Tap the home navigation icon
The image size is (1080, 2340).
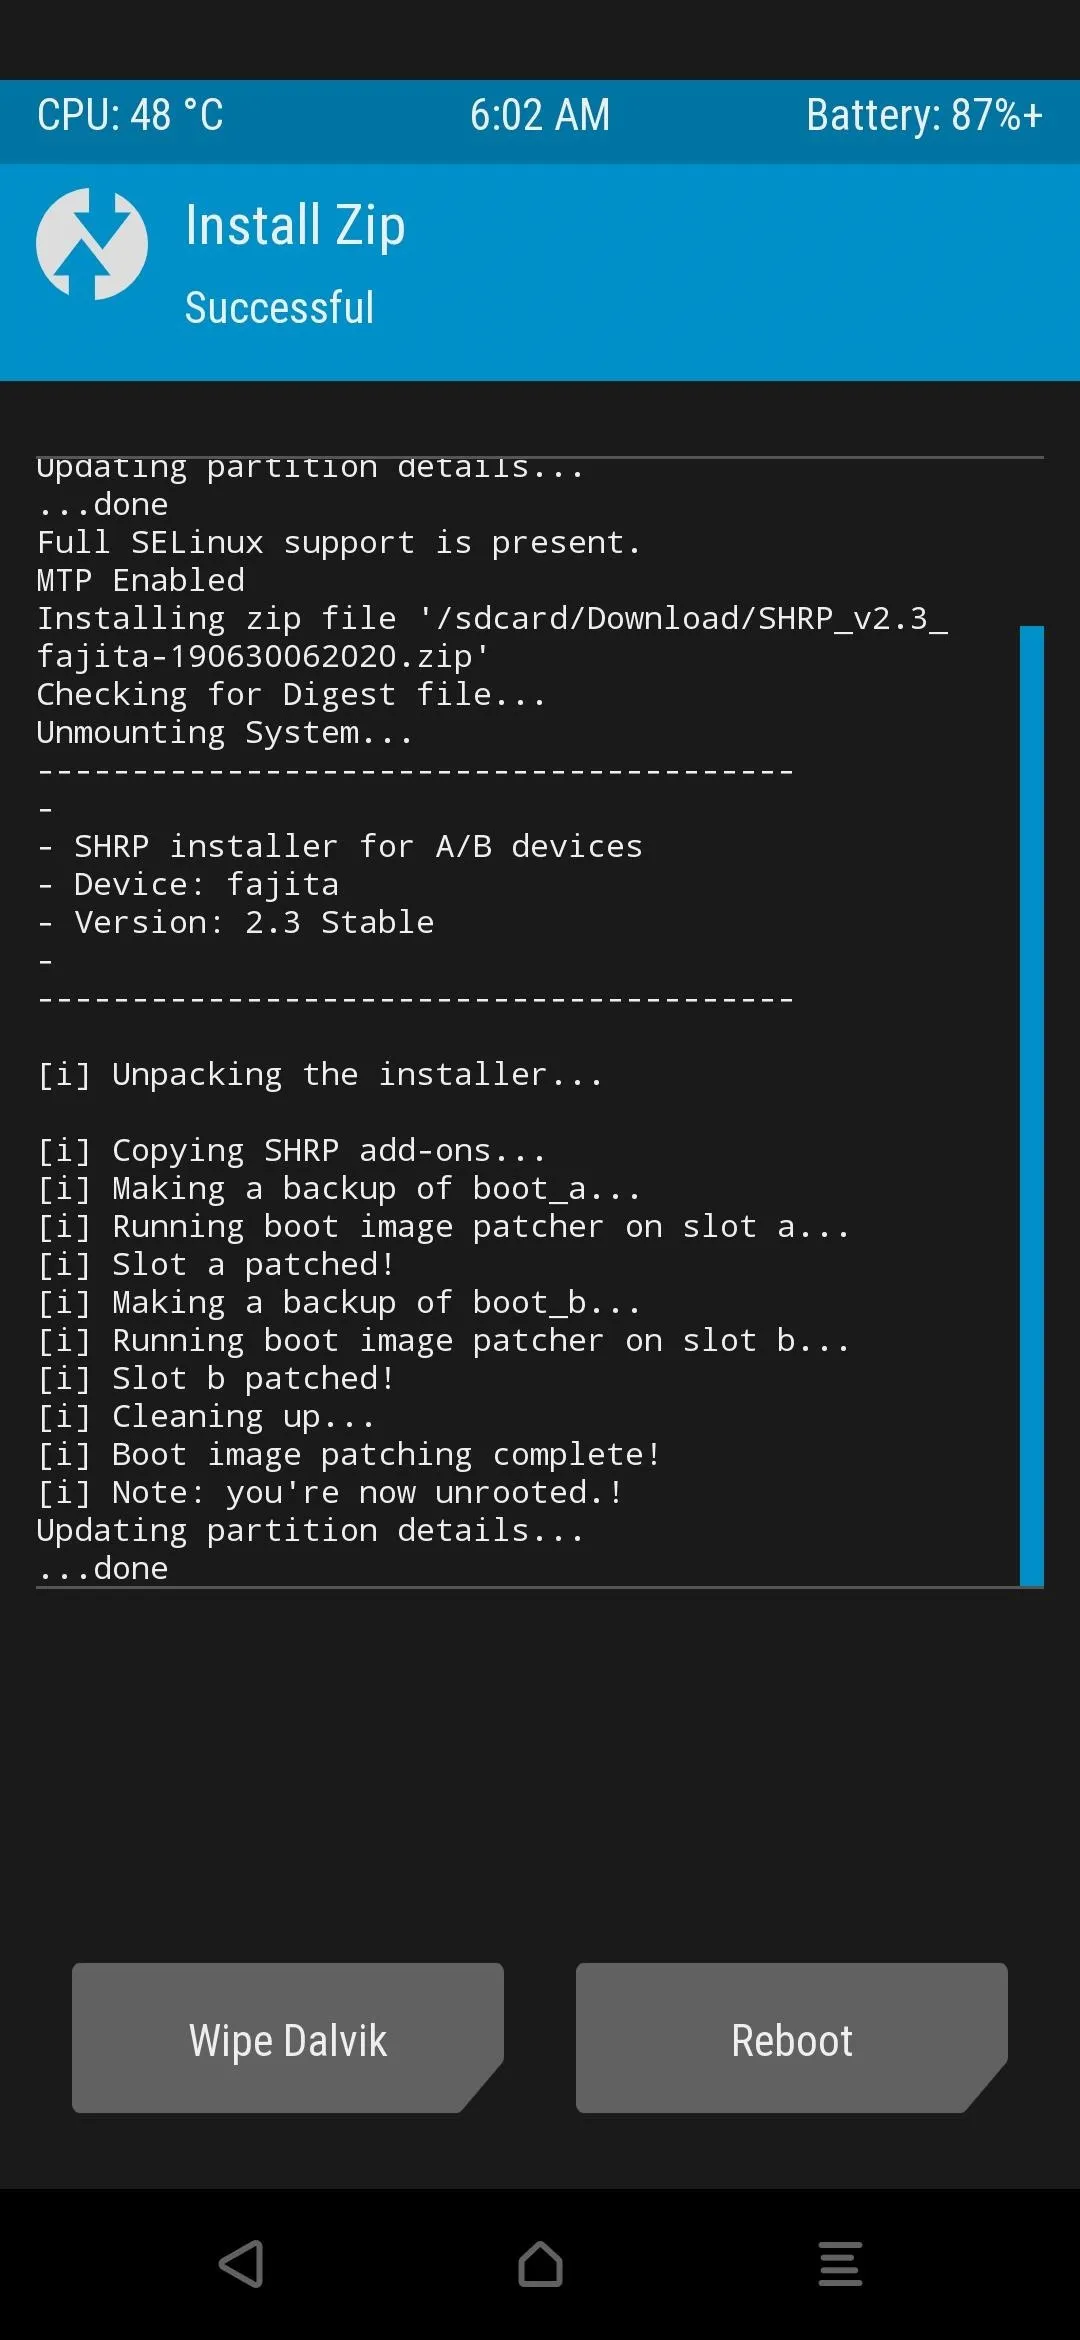(540, 2263)
